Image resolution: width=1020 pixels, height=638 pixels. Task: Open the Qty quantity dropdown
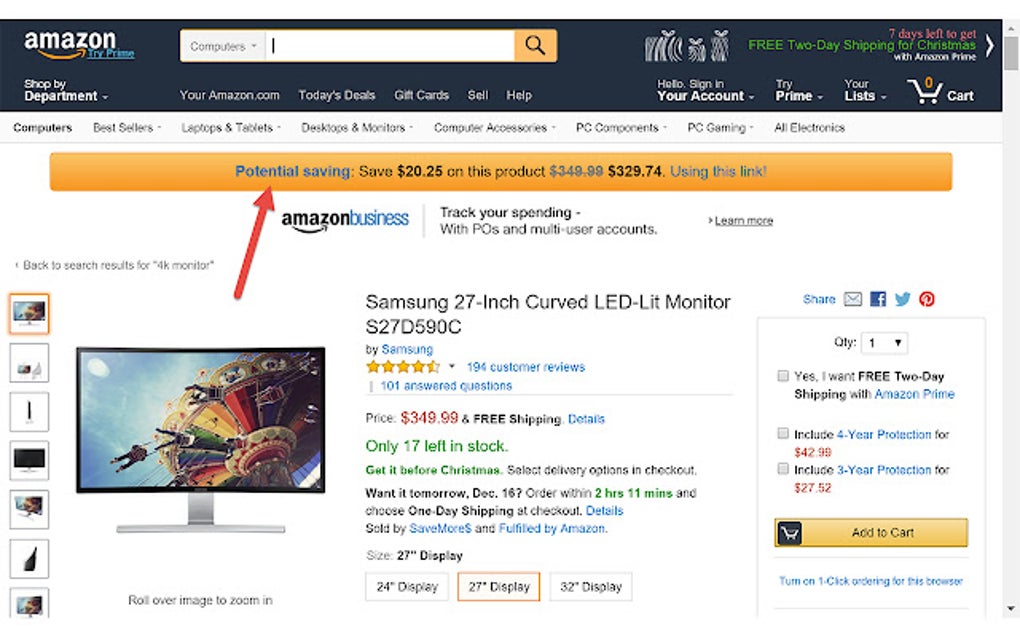click(884, 342)
